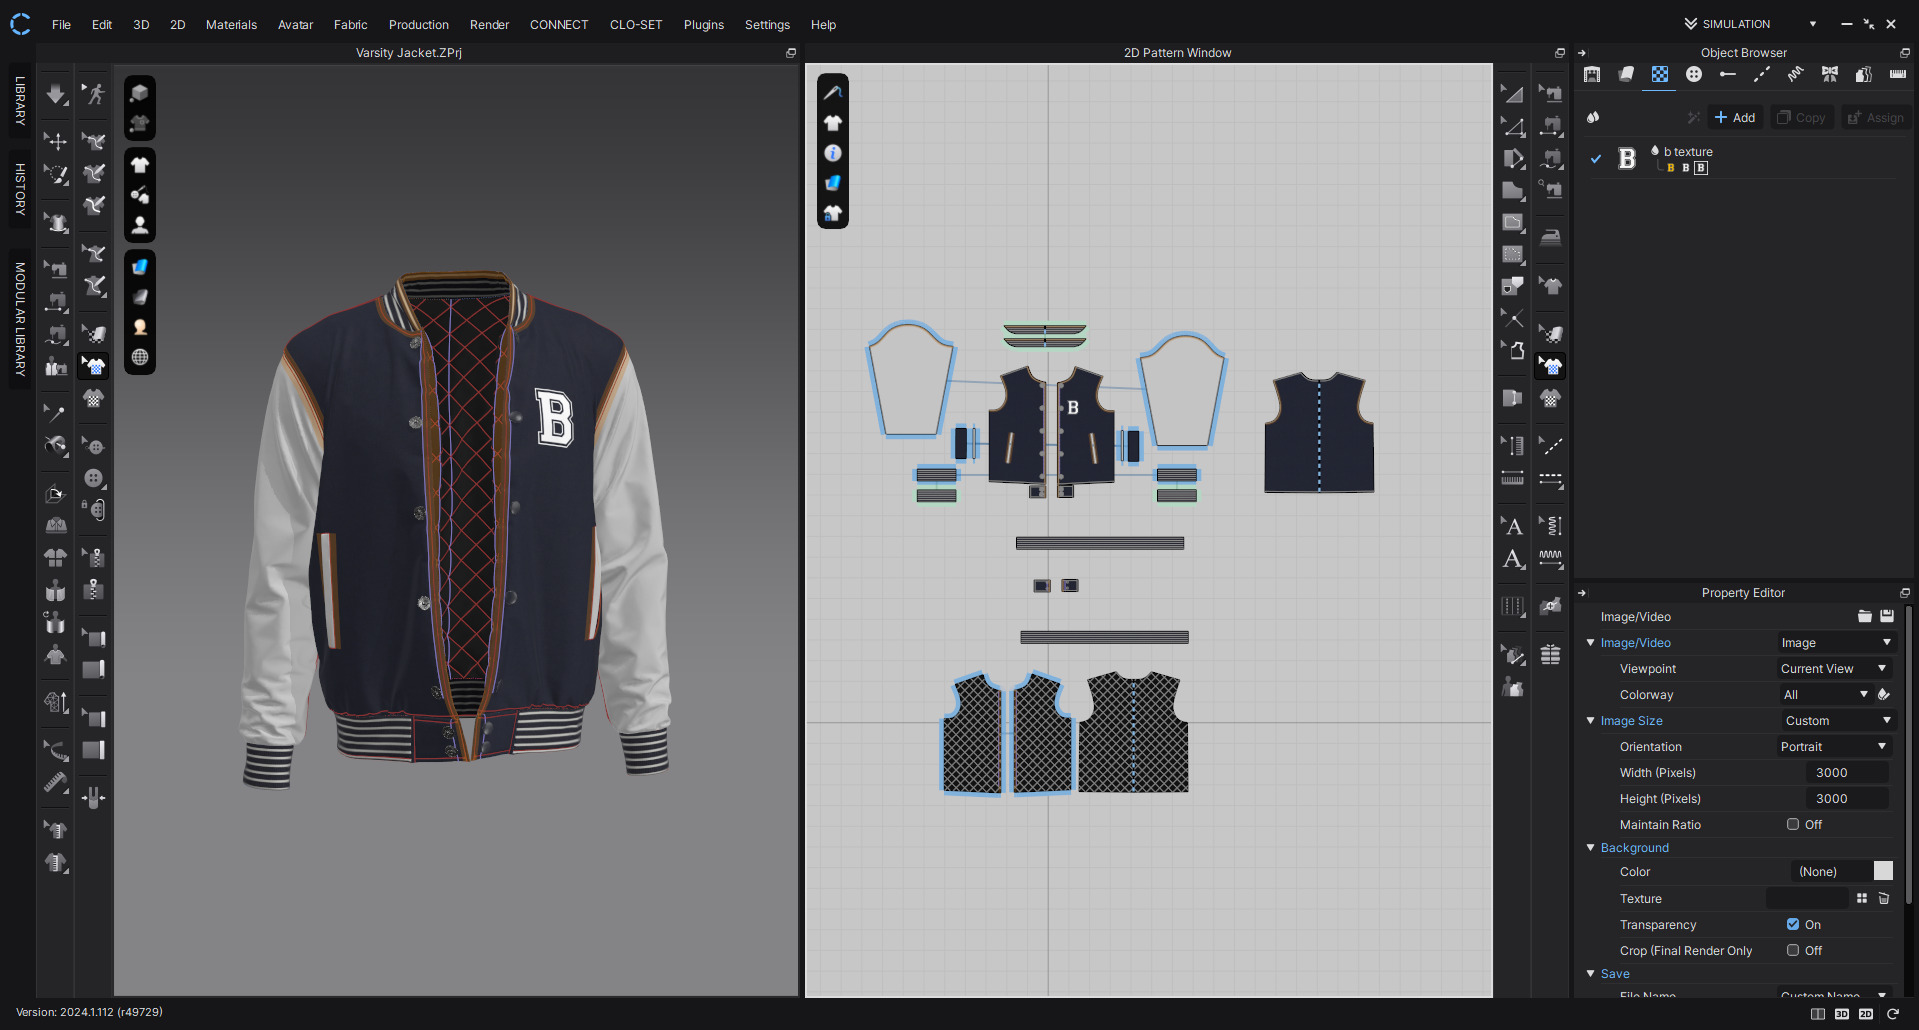Click the cube icon atop 3D vertical toolbar
The height and width of the screenshot is (1030, 1919).
(x=140, y=93)
